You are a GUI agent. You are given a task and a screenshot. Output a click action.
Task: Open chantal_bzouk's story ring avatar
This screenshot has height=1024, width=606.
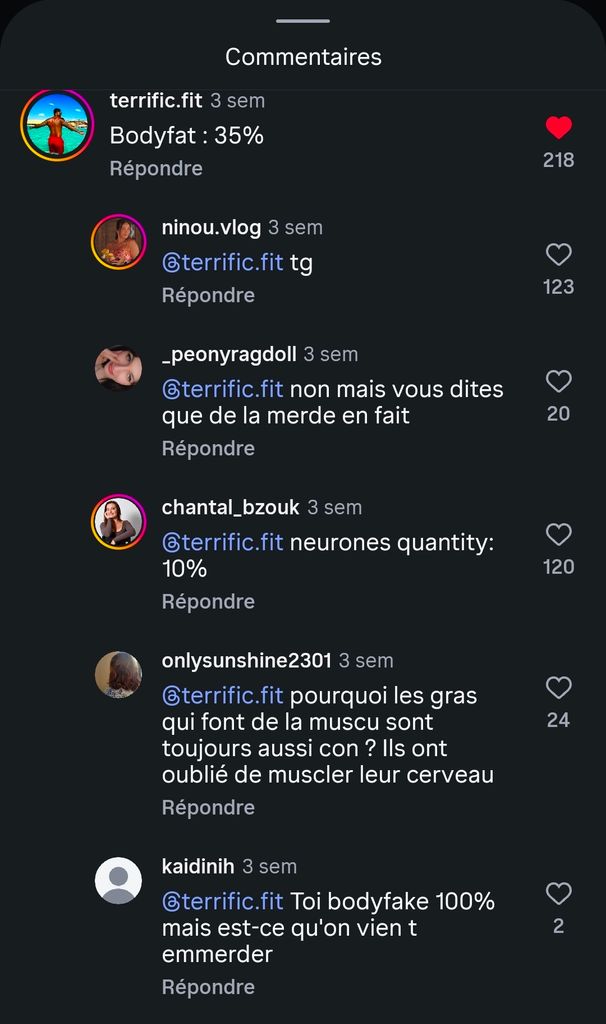[x=118, y=521]
